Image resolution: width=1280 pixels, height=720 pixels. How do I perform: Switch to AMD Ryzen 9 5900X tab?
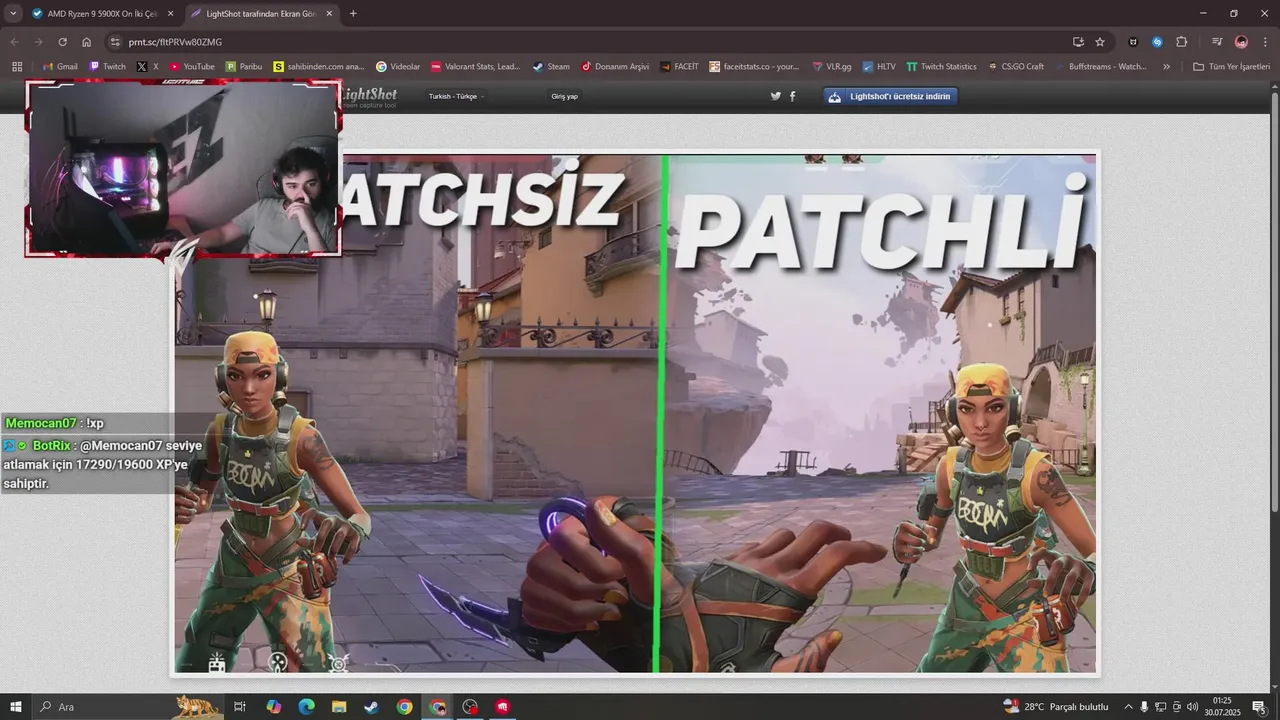(103, 13)
